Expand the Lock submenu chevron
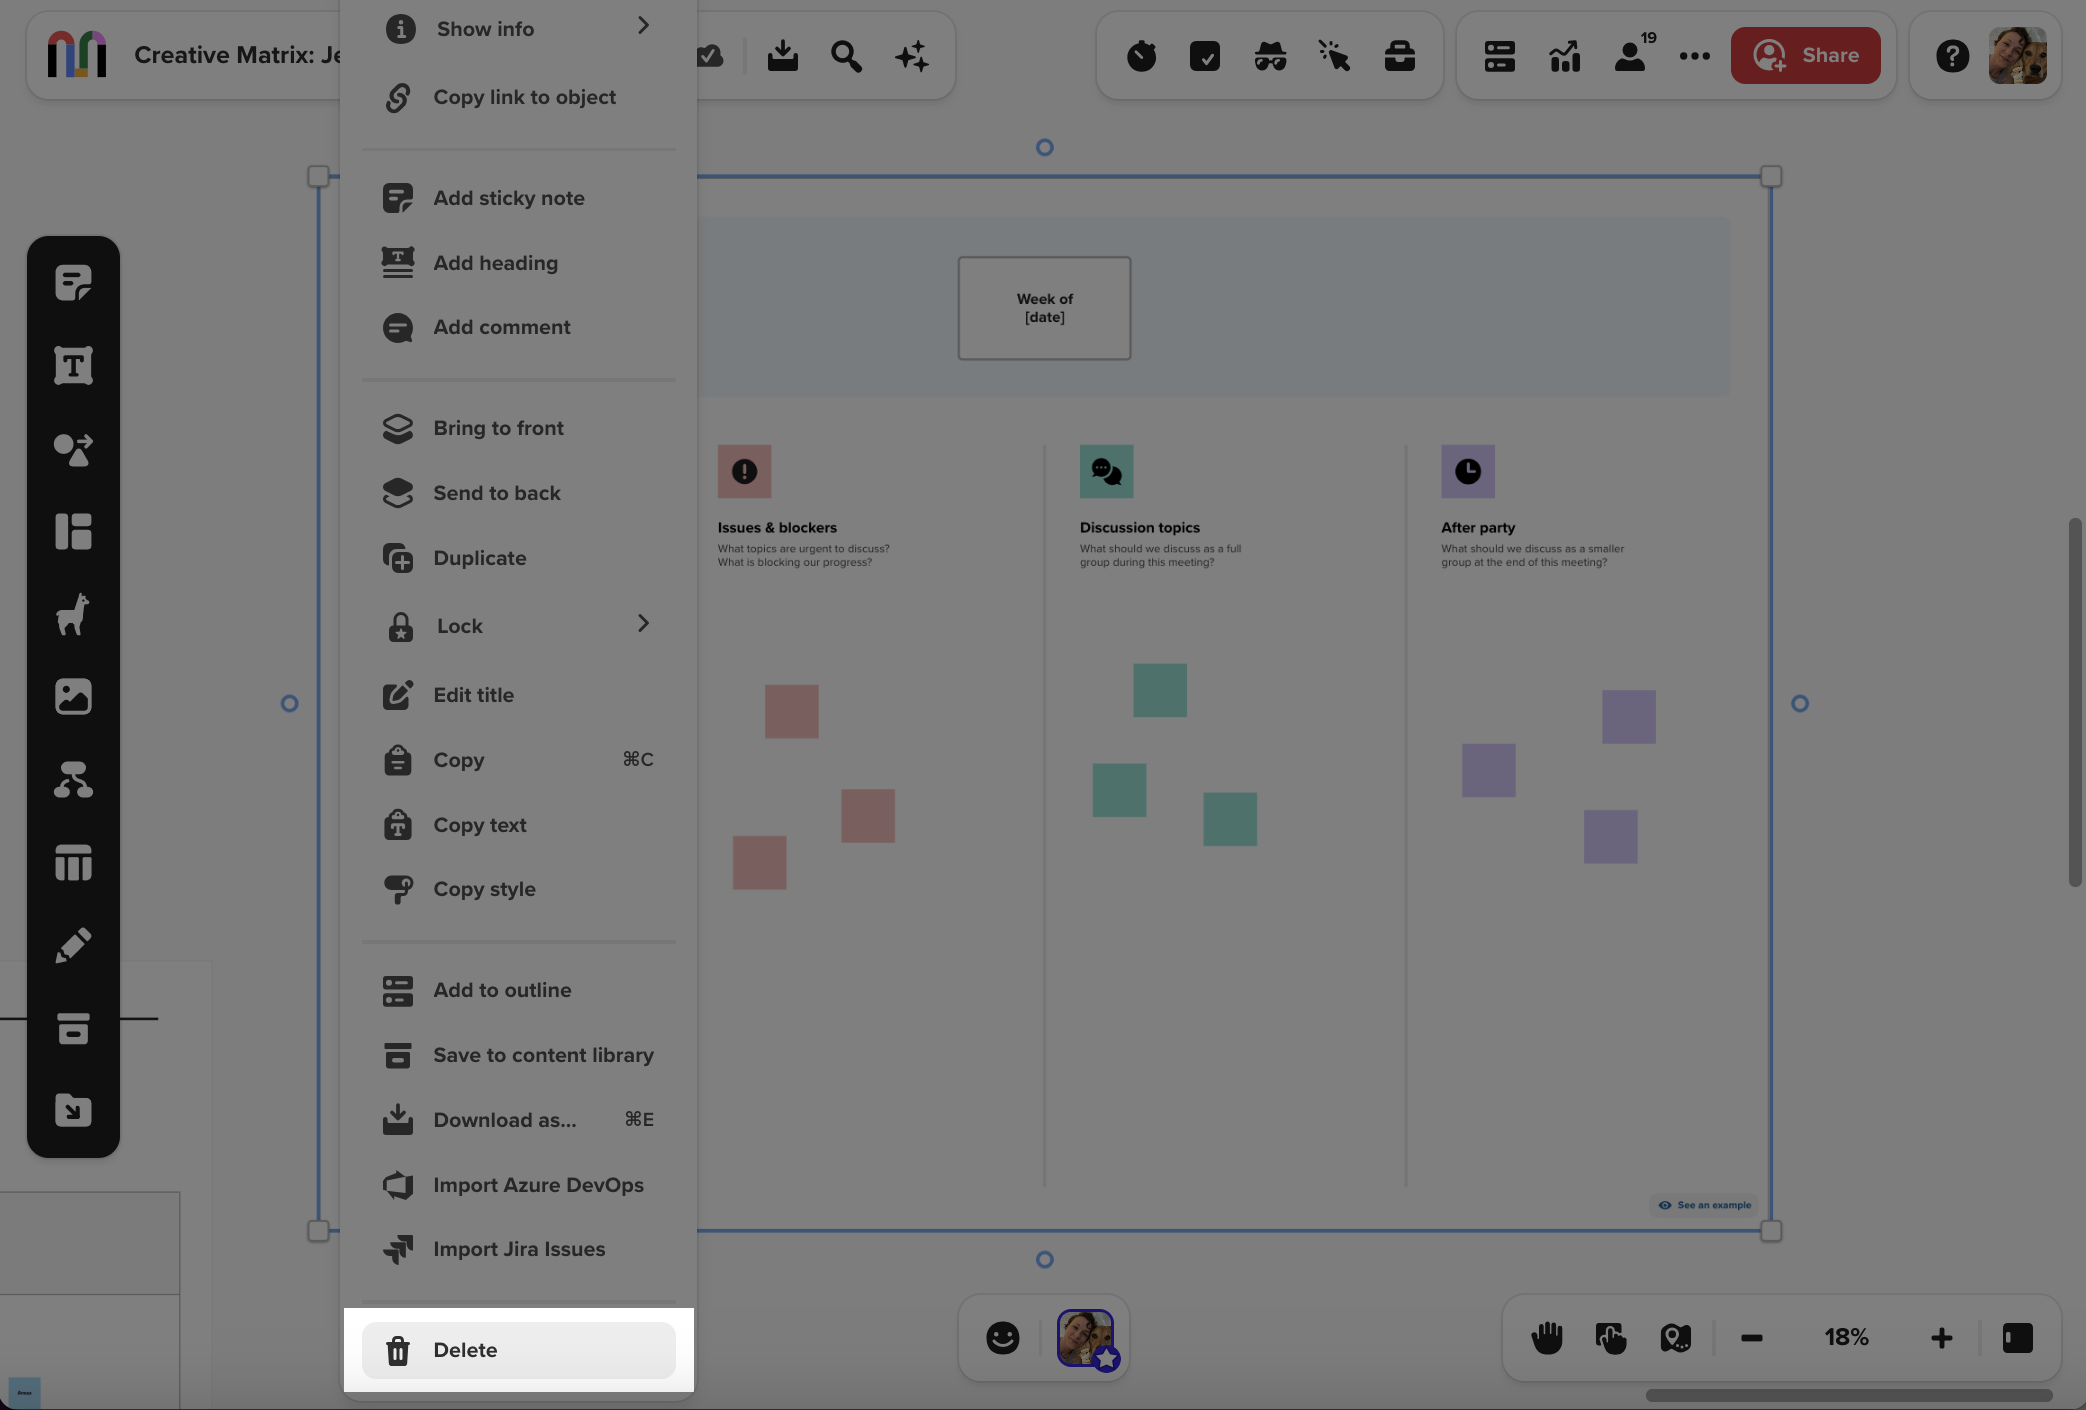 [x=644, y=623]
